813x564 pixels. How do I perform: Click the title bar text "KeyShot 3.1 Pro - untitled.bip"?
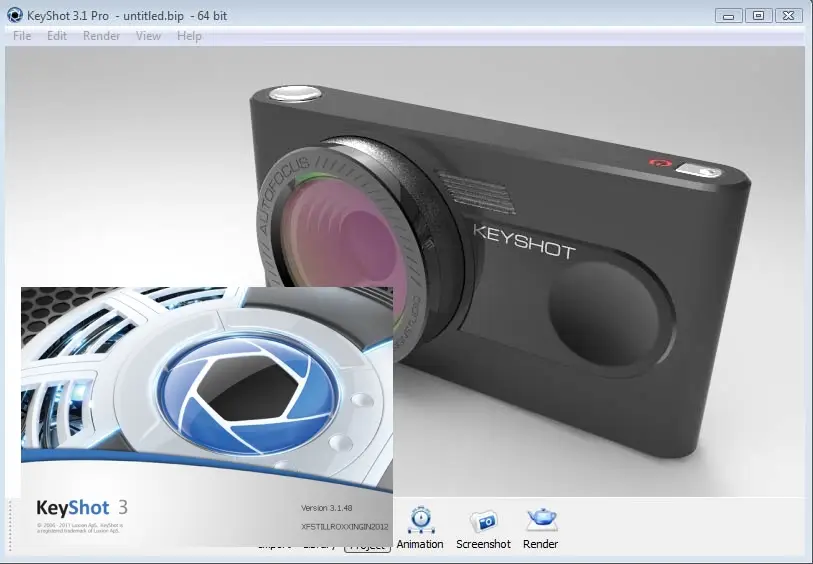click(105, 16)
